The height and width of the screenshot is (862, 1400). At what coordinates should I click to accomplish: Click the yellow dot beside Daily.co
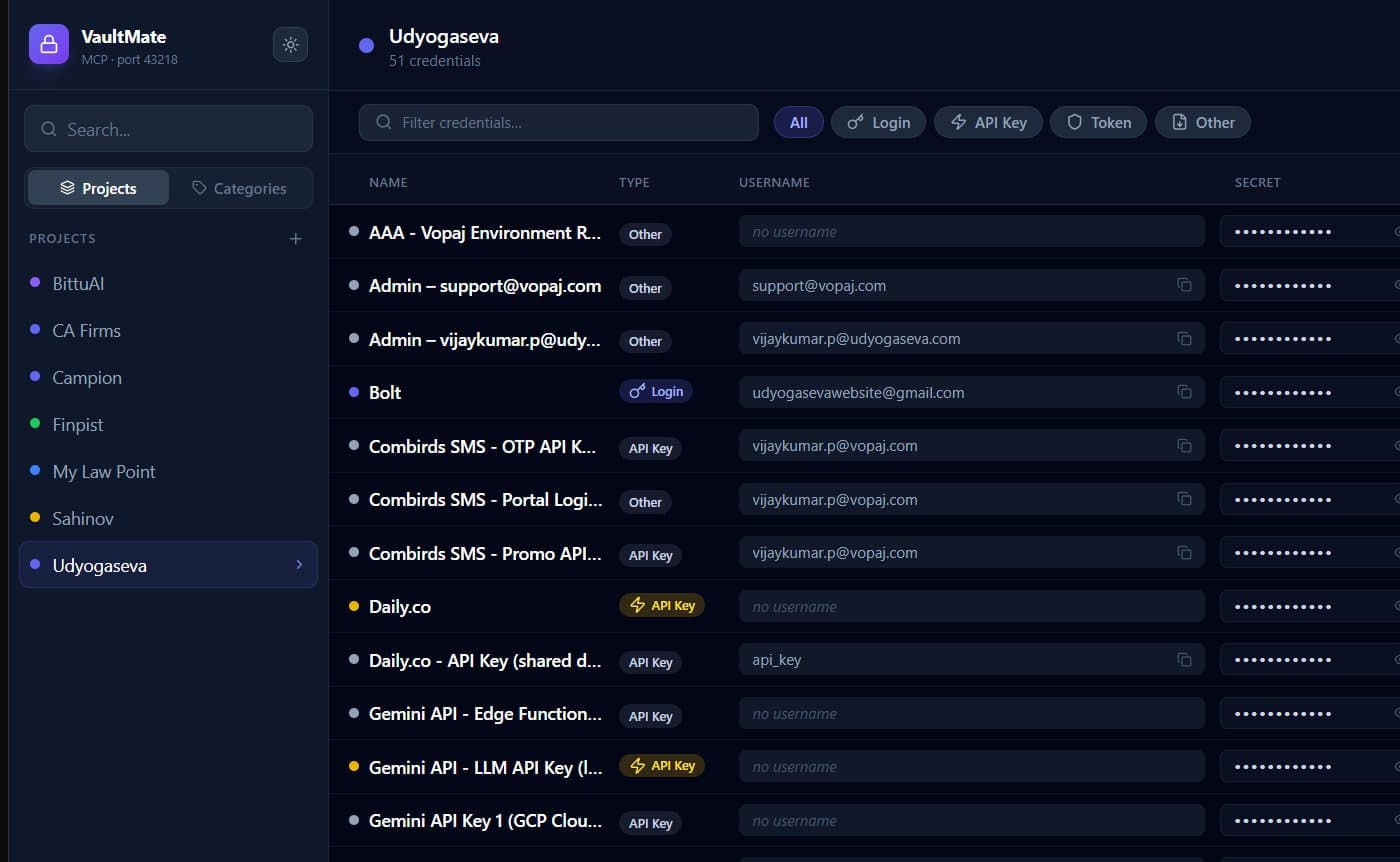click(x=353, y=606)
